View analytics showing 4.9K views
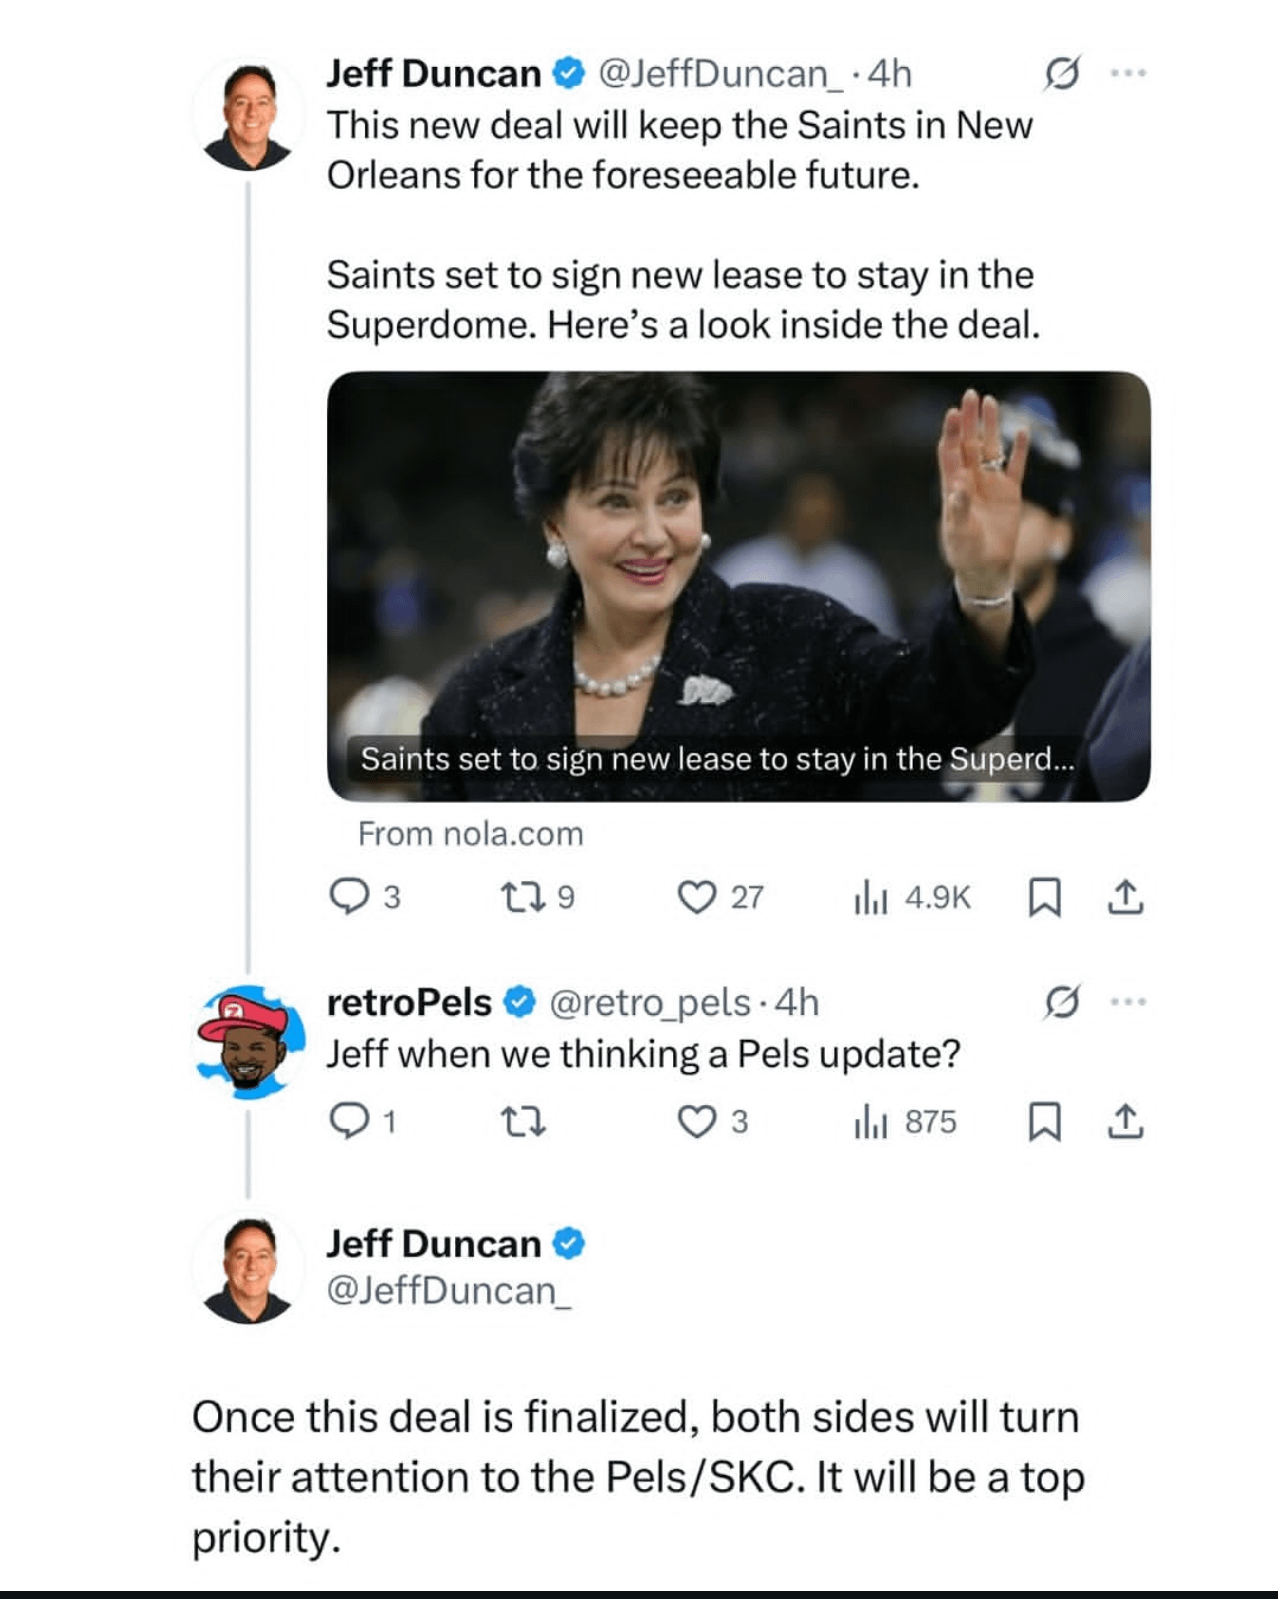 871,897
